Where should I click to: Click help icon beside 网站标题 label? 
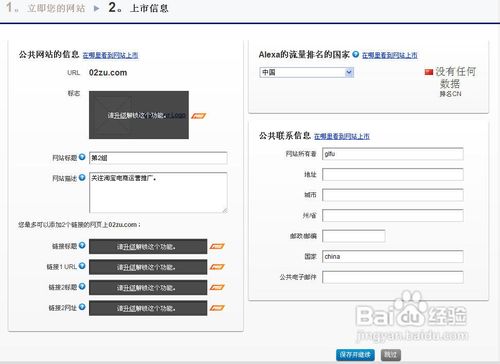coord(82,157)
